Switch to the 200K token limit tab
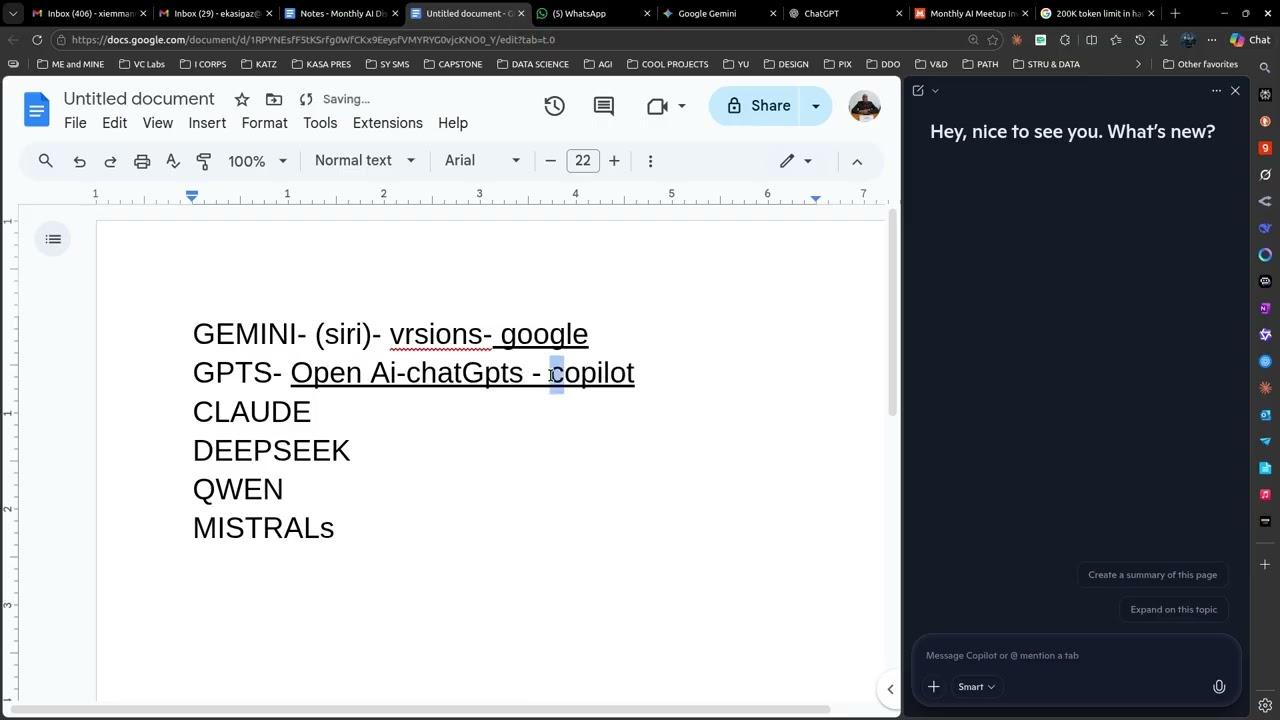 tap(1096, 14)
